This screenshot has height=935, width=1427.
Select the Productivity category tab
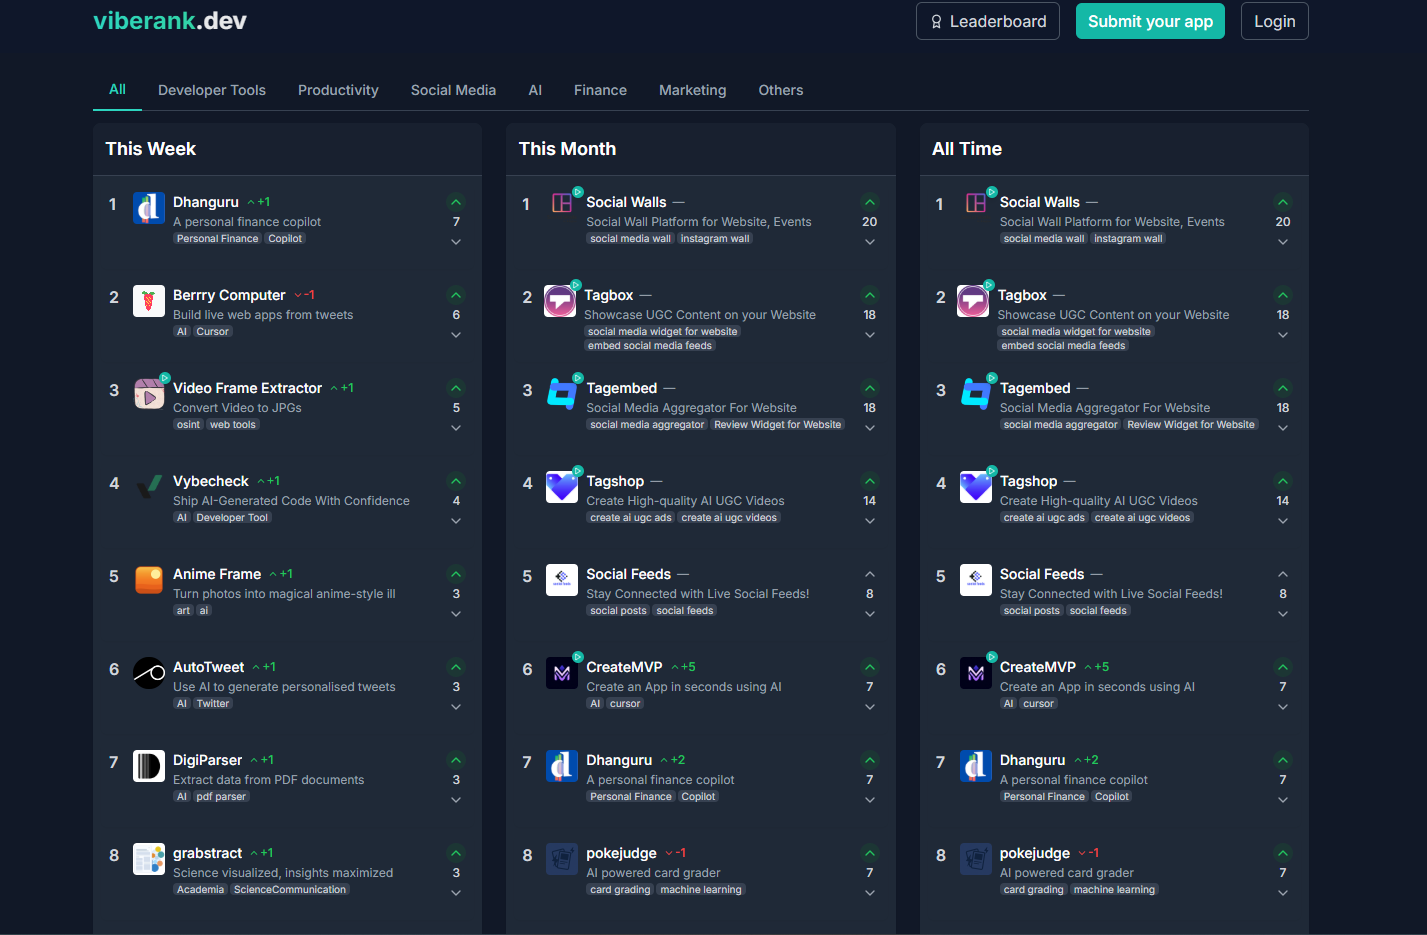[338, 90]
